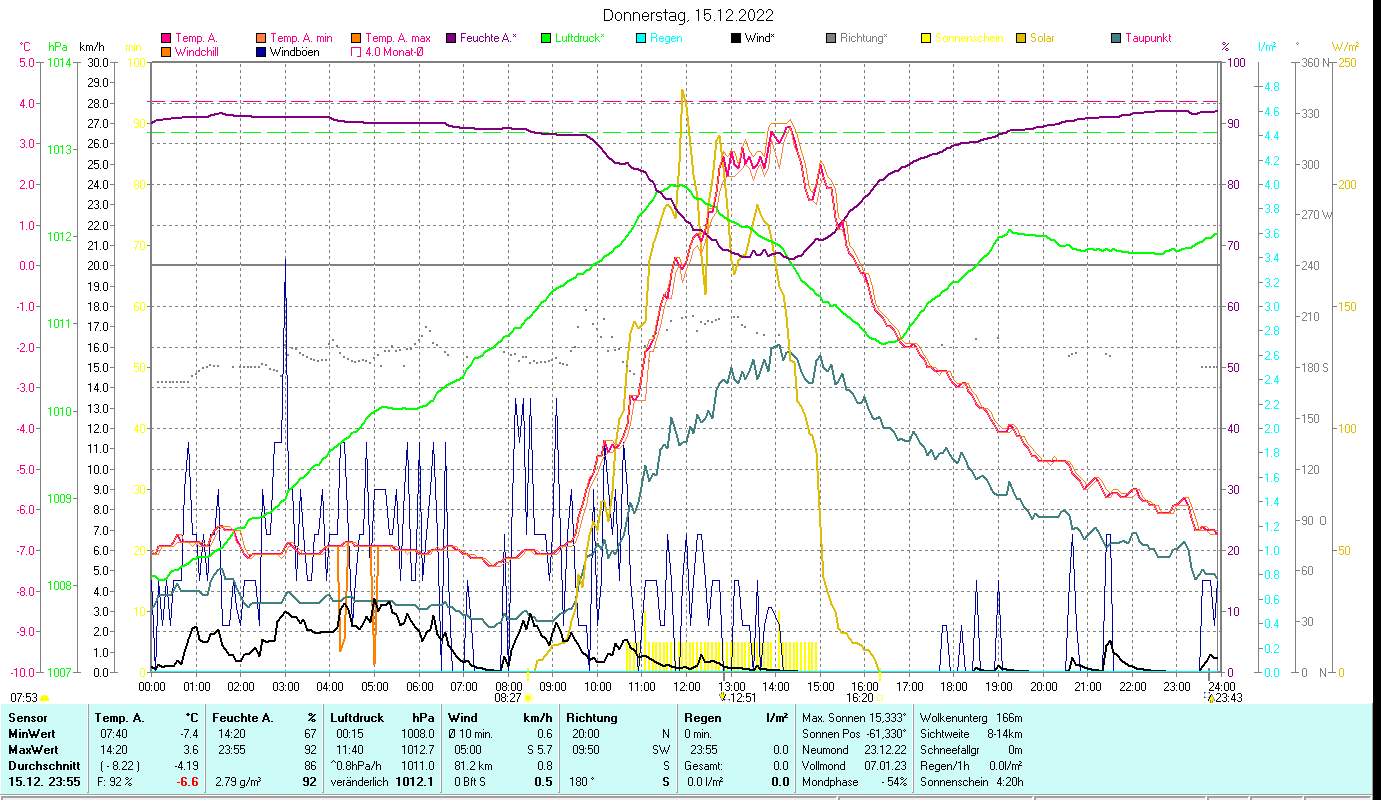Click the pink Temp. A. legend swatch

[x=166, y=38]
